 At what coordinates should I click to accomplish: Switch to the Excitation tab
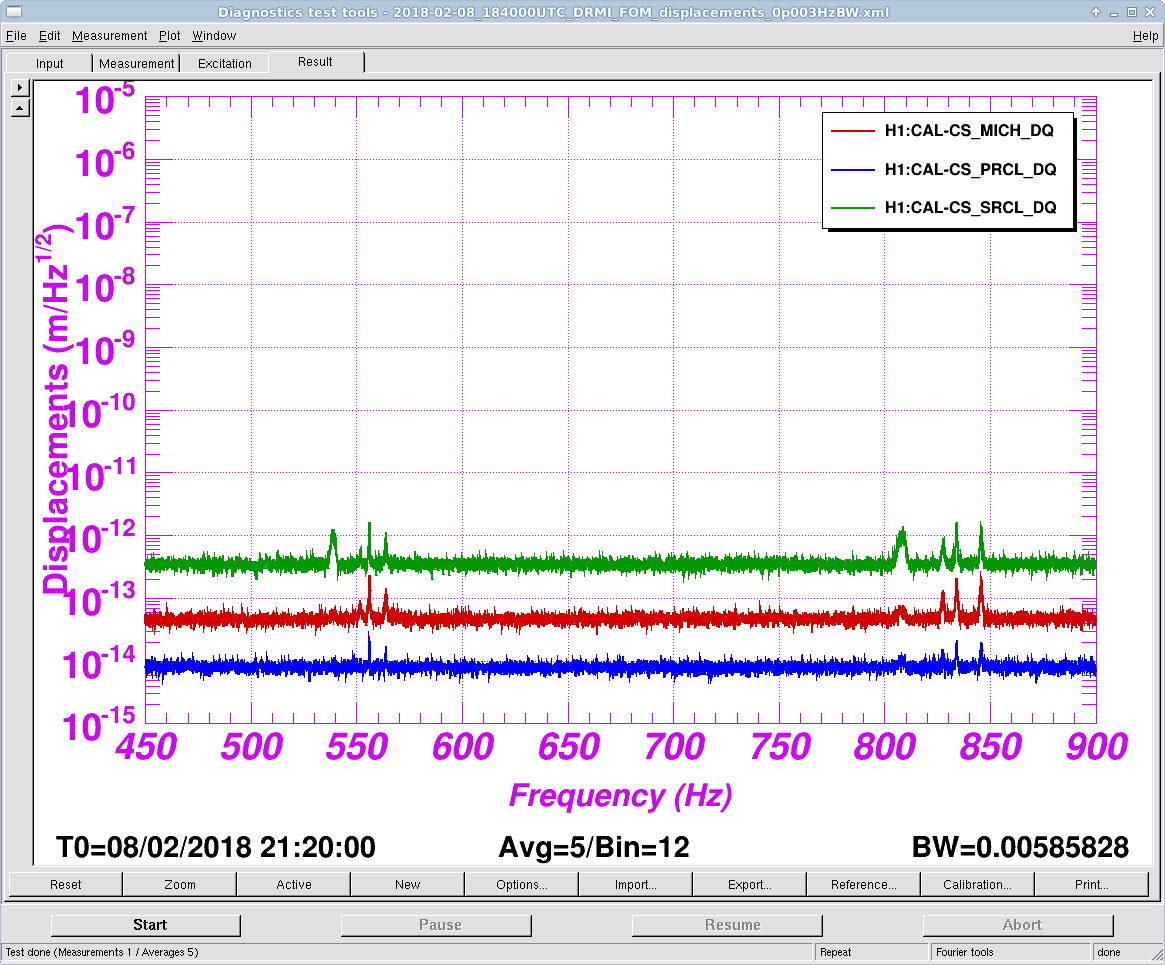[x=225, y=63]
